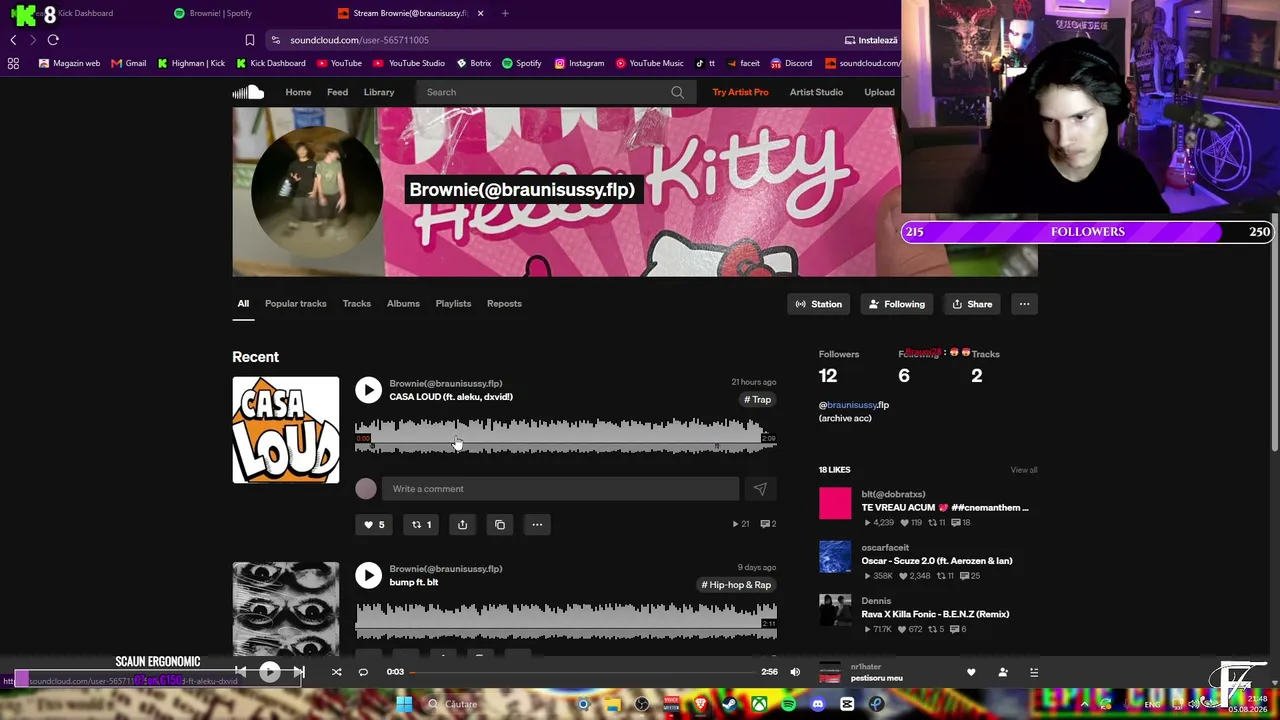
Task: Toggle shuffle in the player bar
Action: [336, 672]
